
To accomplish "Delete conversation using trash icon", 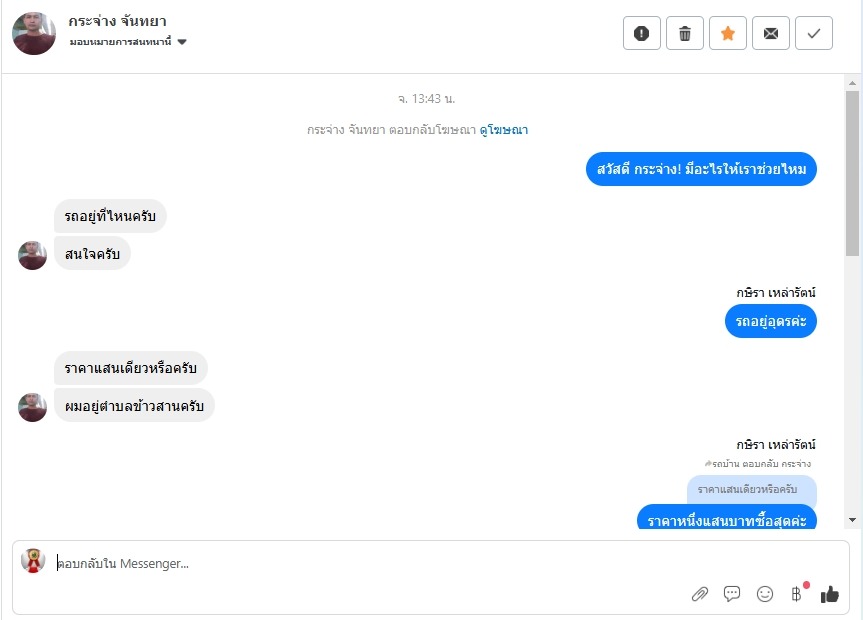I will [x=685, y=34].
